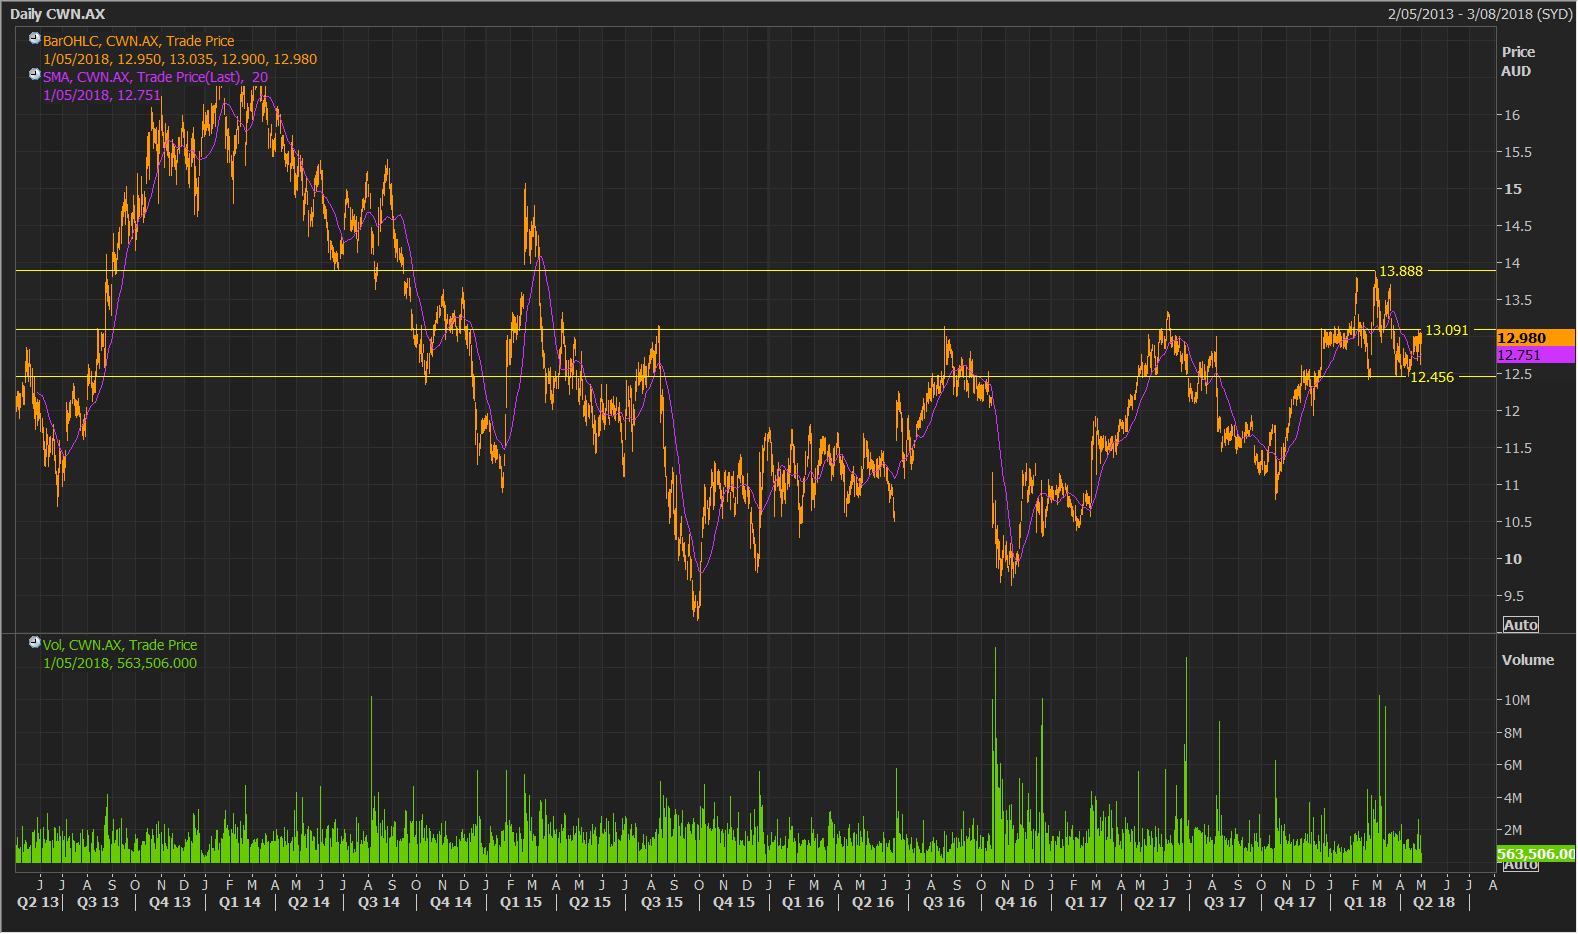Select the Vol, CWN.AX, Trade Price legend
1578x934 pixels.
click(120, 645)
